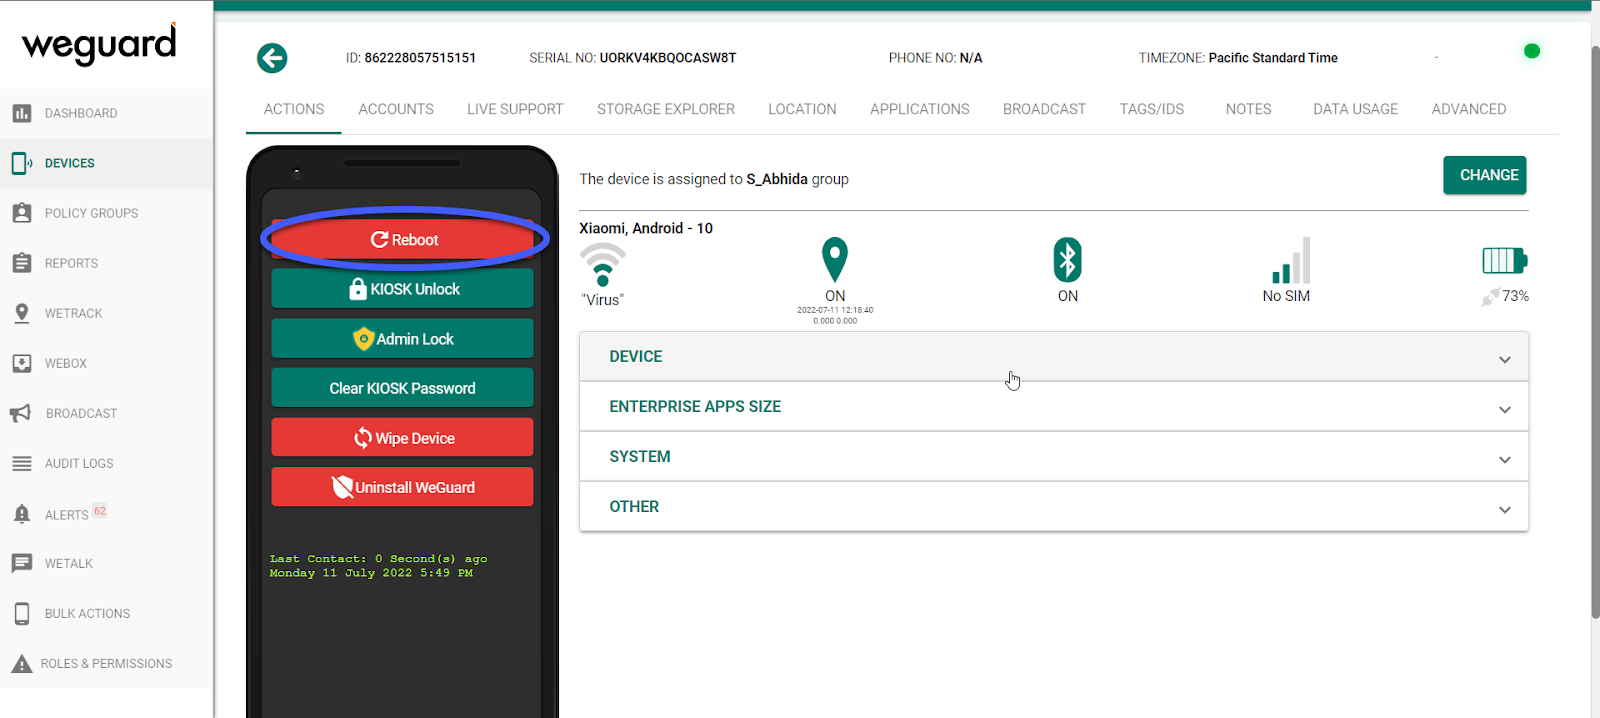The image size is (1600, 718).
Task: Click the CHANGE group button
Action: (1485, 175)
